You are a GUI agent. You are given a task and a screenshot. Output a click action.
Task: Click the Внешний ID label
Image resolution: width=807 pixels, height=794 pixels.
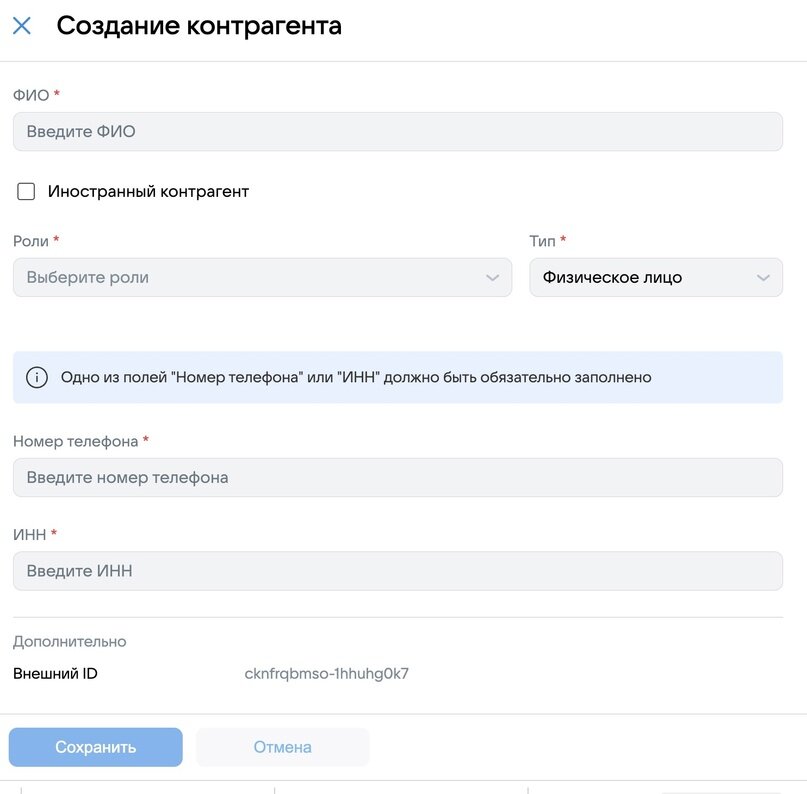(55, 674)
